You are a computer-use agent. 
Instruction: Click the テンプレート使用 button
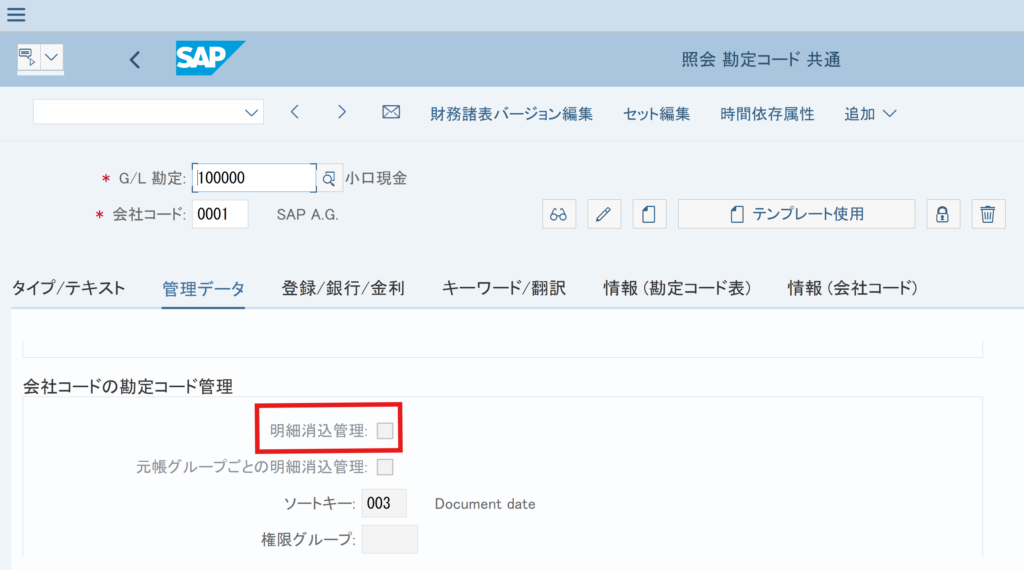[x=796, y=214]
